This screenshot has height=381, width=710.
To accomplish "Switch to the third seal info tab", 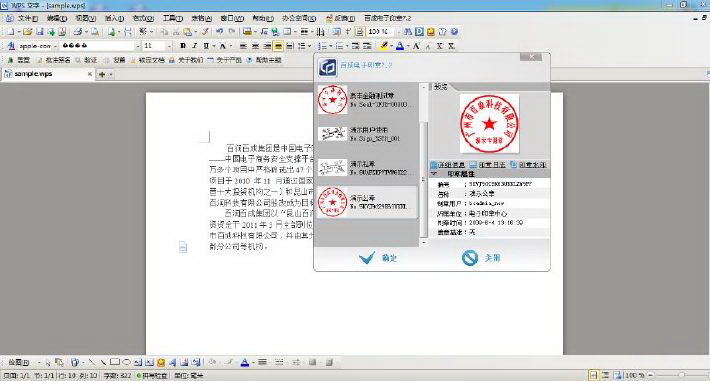I will (x=528, y=165).
